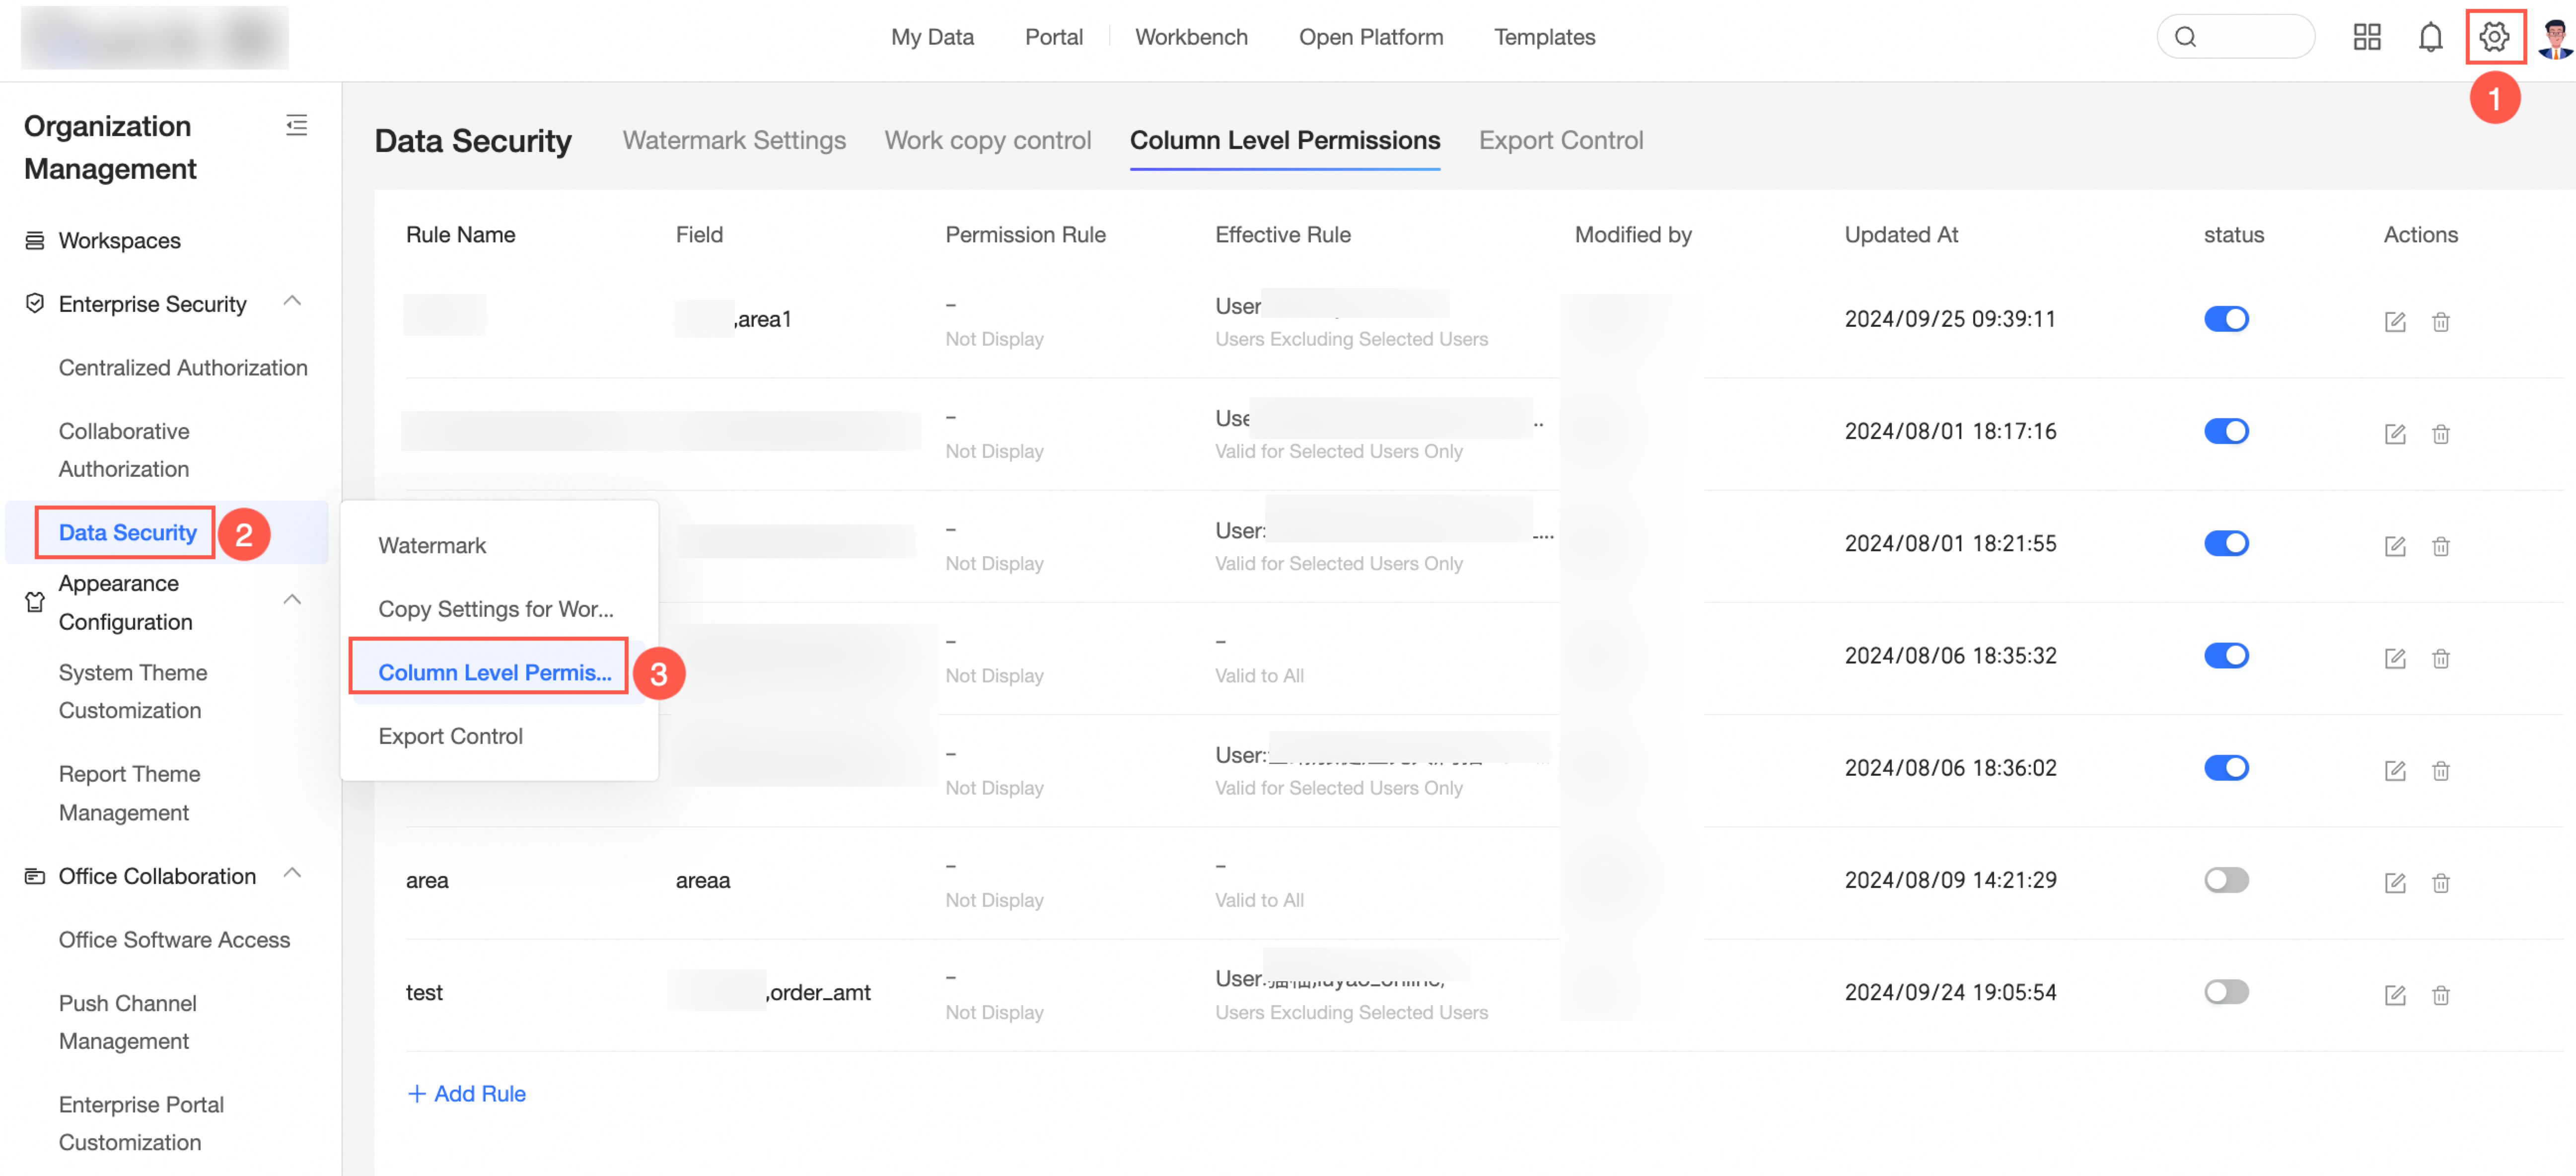Delete the rule updated 2024/08/01 18:21:55

pos(2440,545)
